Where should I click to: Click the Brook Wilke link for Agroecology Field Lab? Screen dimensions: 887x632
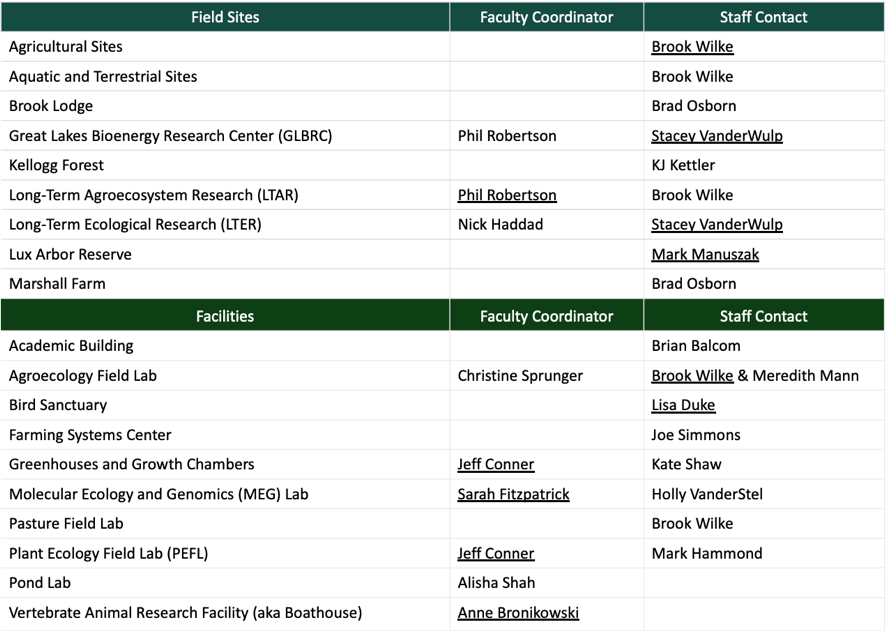click(x=692, y=375)
